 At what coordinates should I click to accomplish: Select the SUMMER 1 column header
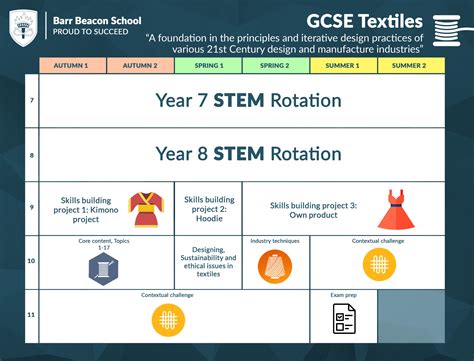(x=344, y=65)
